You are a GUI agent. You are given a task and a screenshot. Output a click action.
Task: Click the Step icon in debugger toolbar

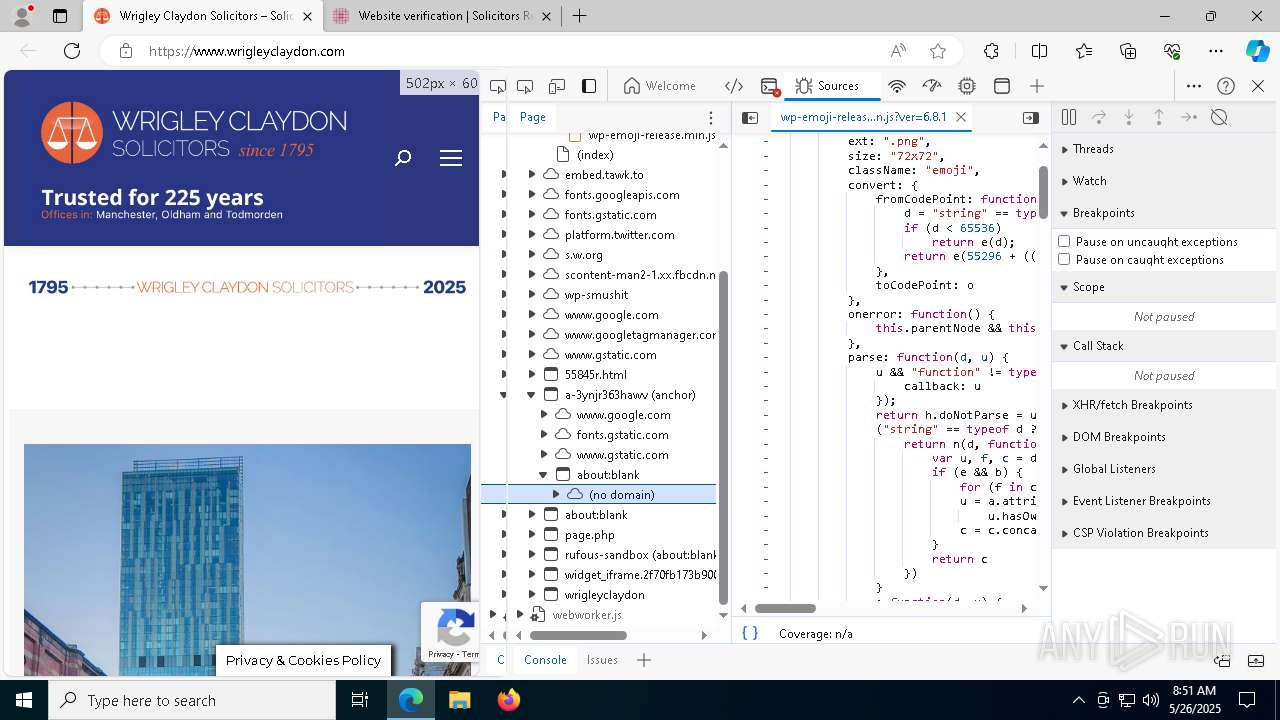click(1189, 117)
